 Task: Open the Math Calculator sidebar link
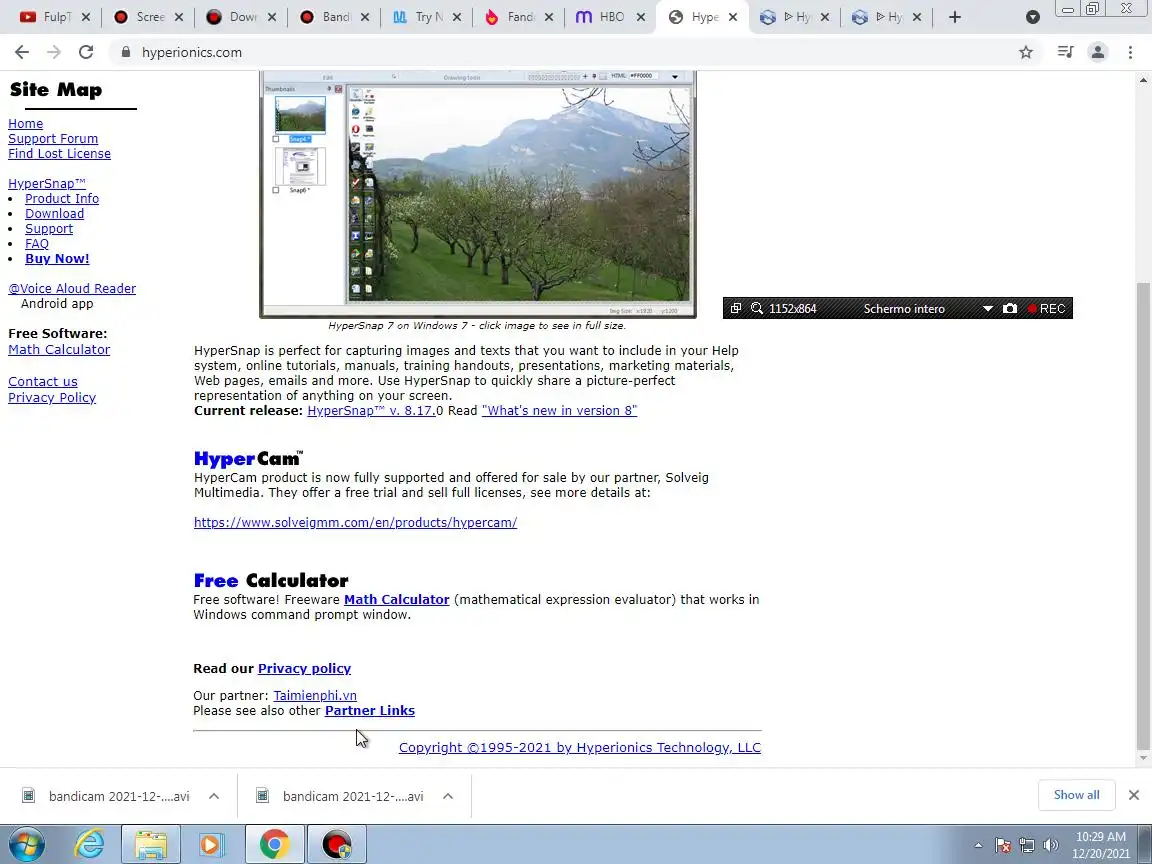coord(59,350)
